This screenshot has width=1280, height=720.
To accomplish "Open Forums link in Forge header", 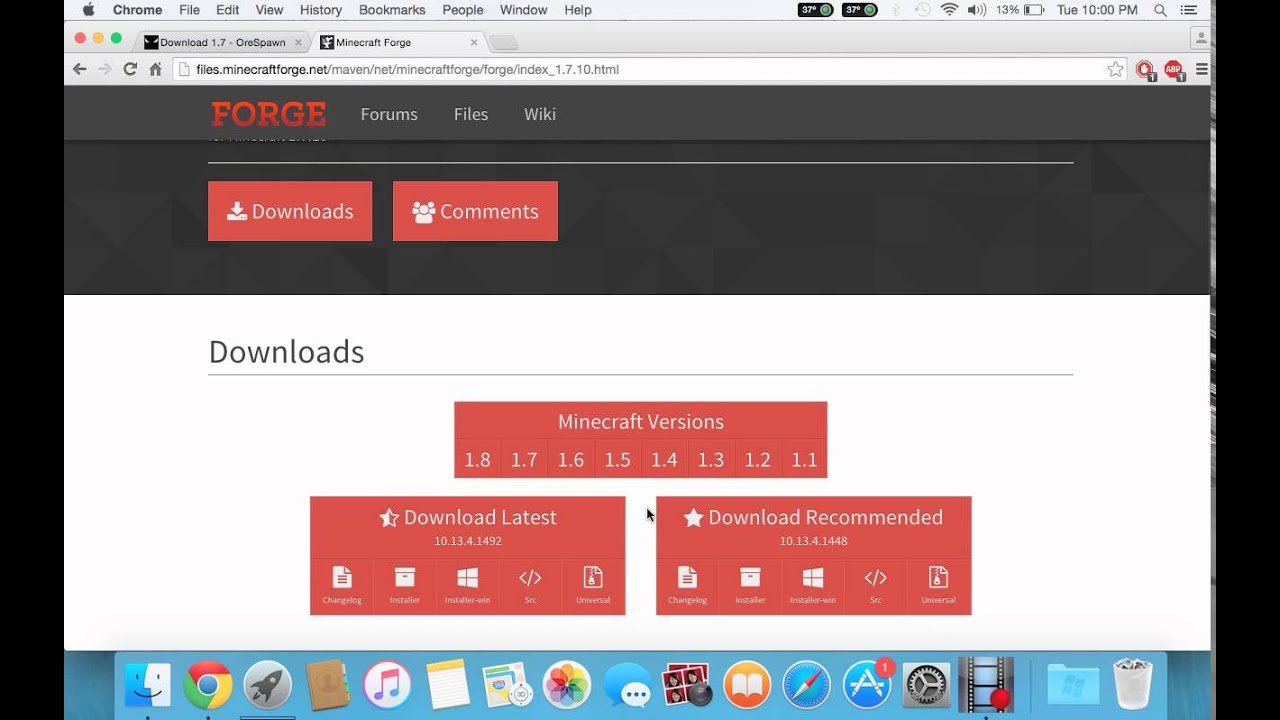I will [x=389, y=114].
